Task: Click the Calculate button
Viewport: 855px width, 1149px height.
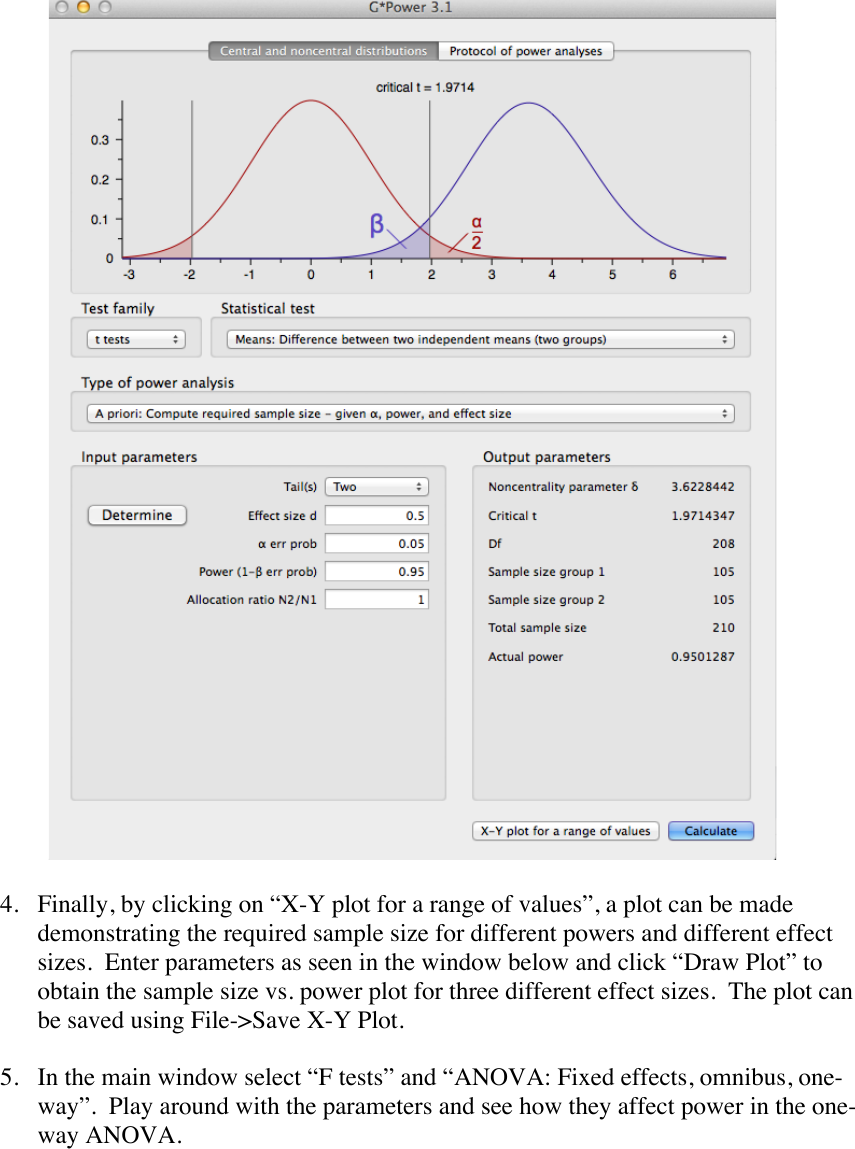Action: point(711,831)
